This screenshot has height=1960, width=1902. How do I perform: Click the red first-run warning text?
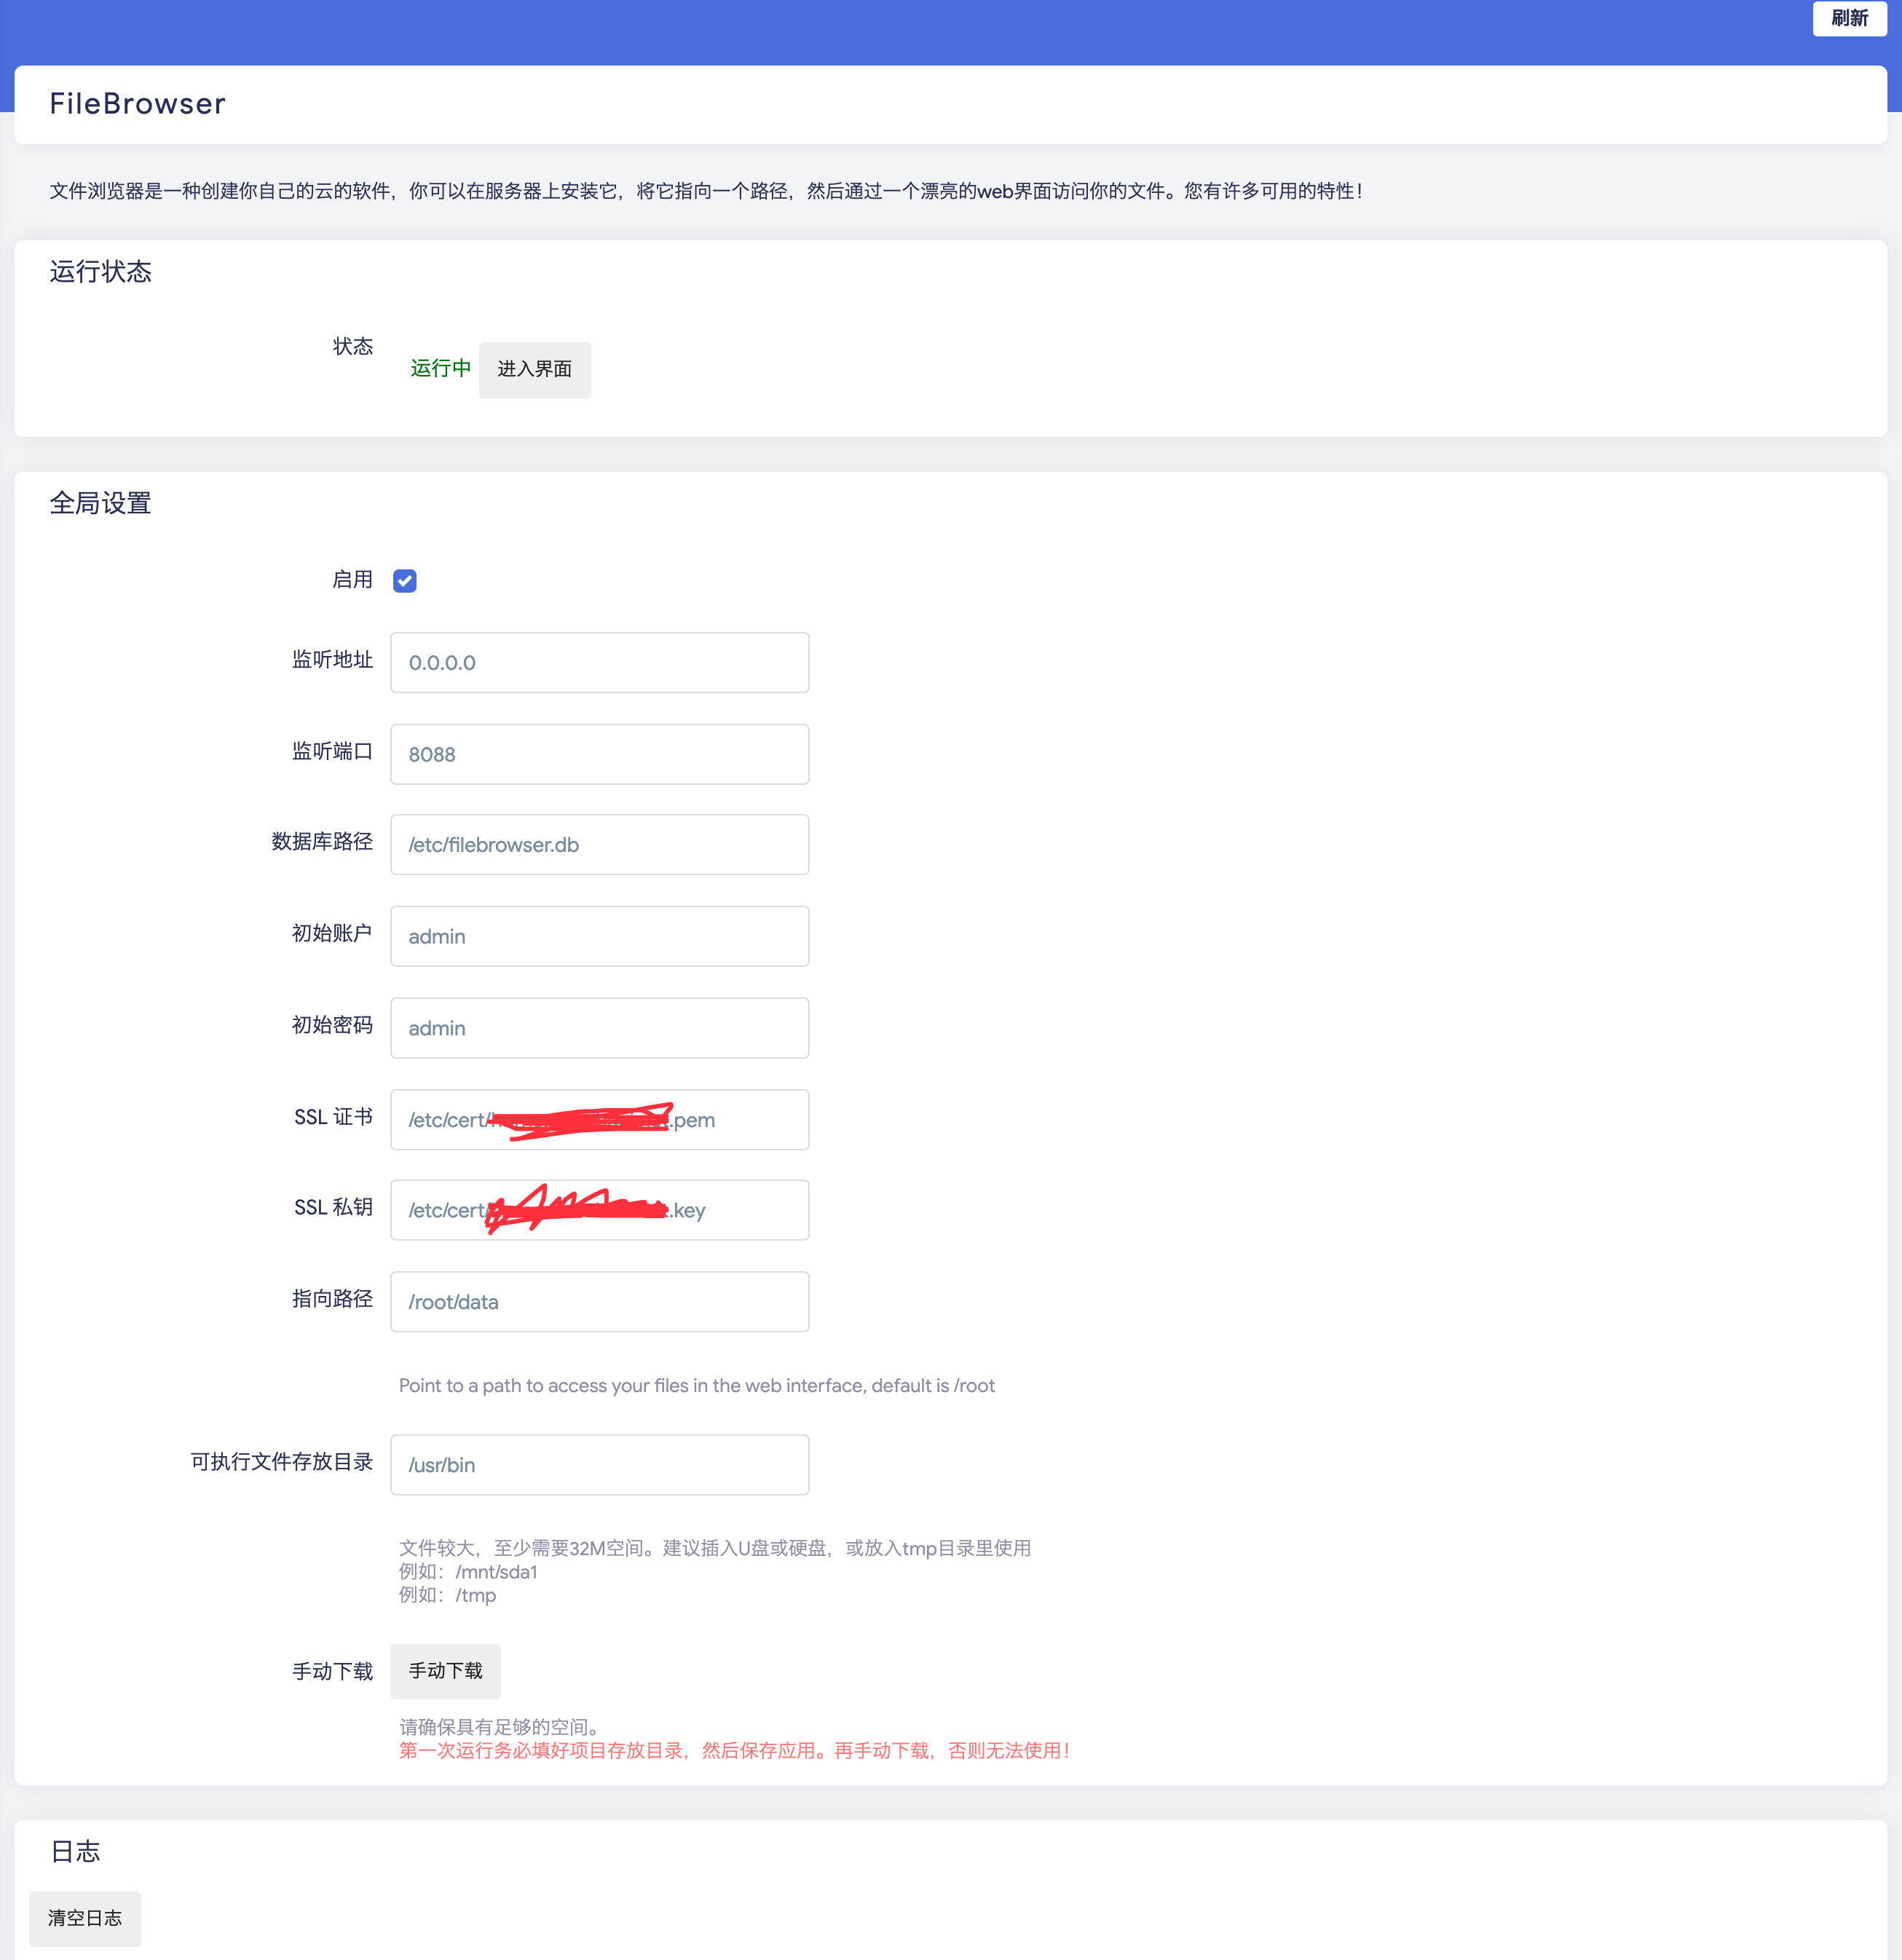point(734,1750)
